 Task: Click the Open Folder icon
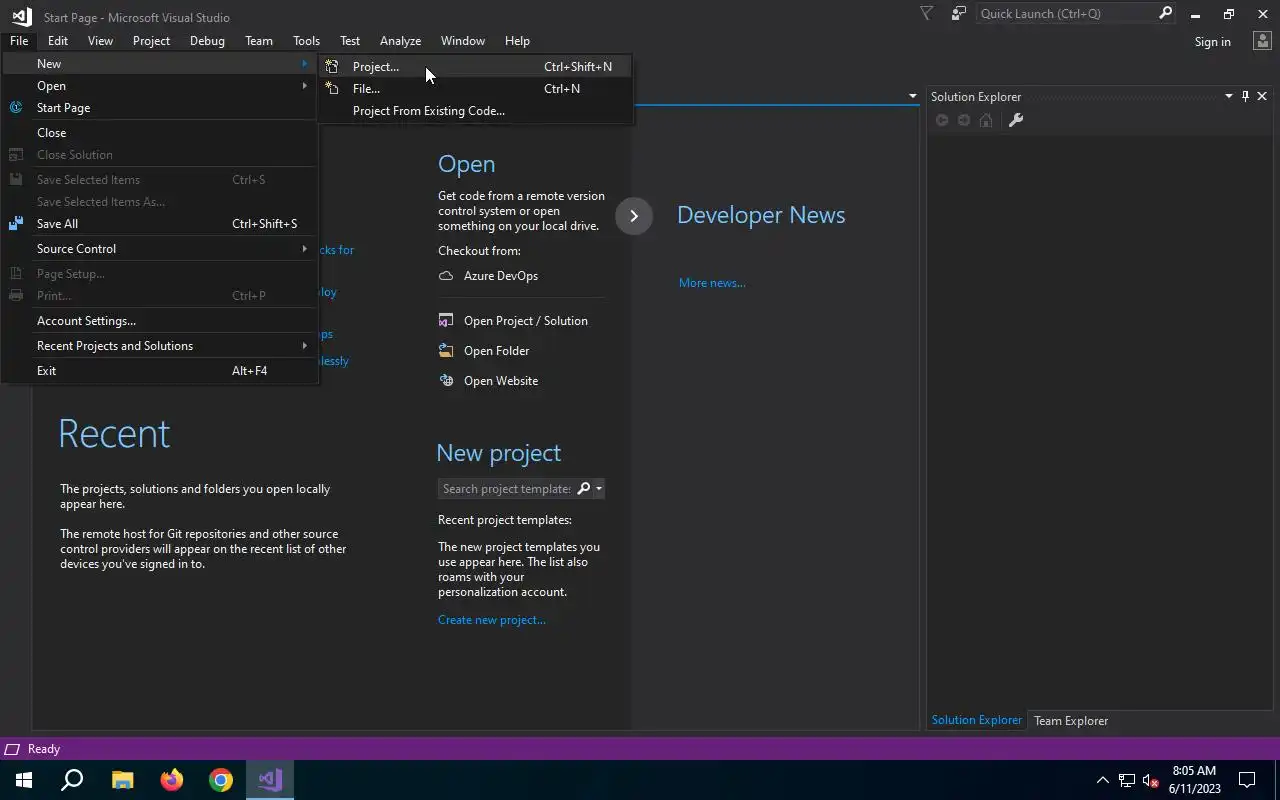(x=446, y=351)
